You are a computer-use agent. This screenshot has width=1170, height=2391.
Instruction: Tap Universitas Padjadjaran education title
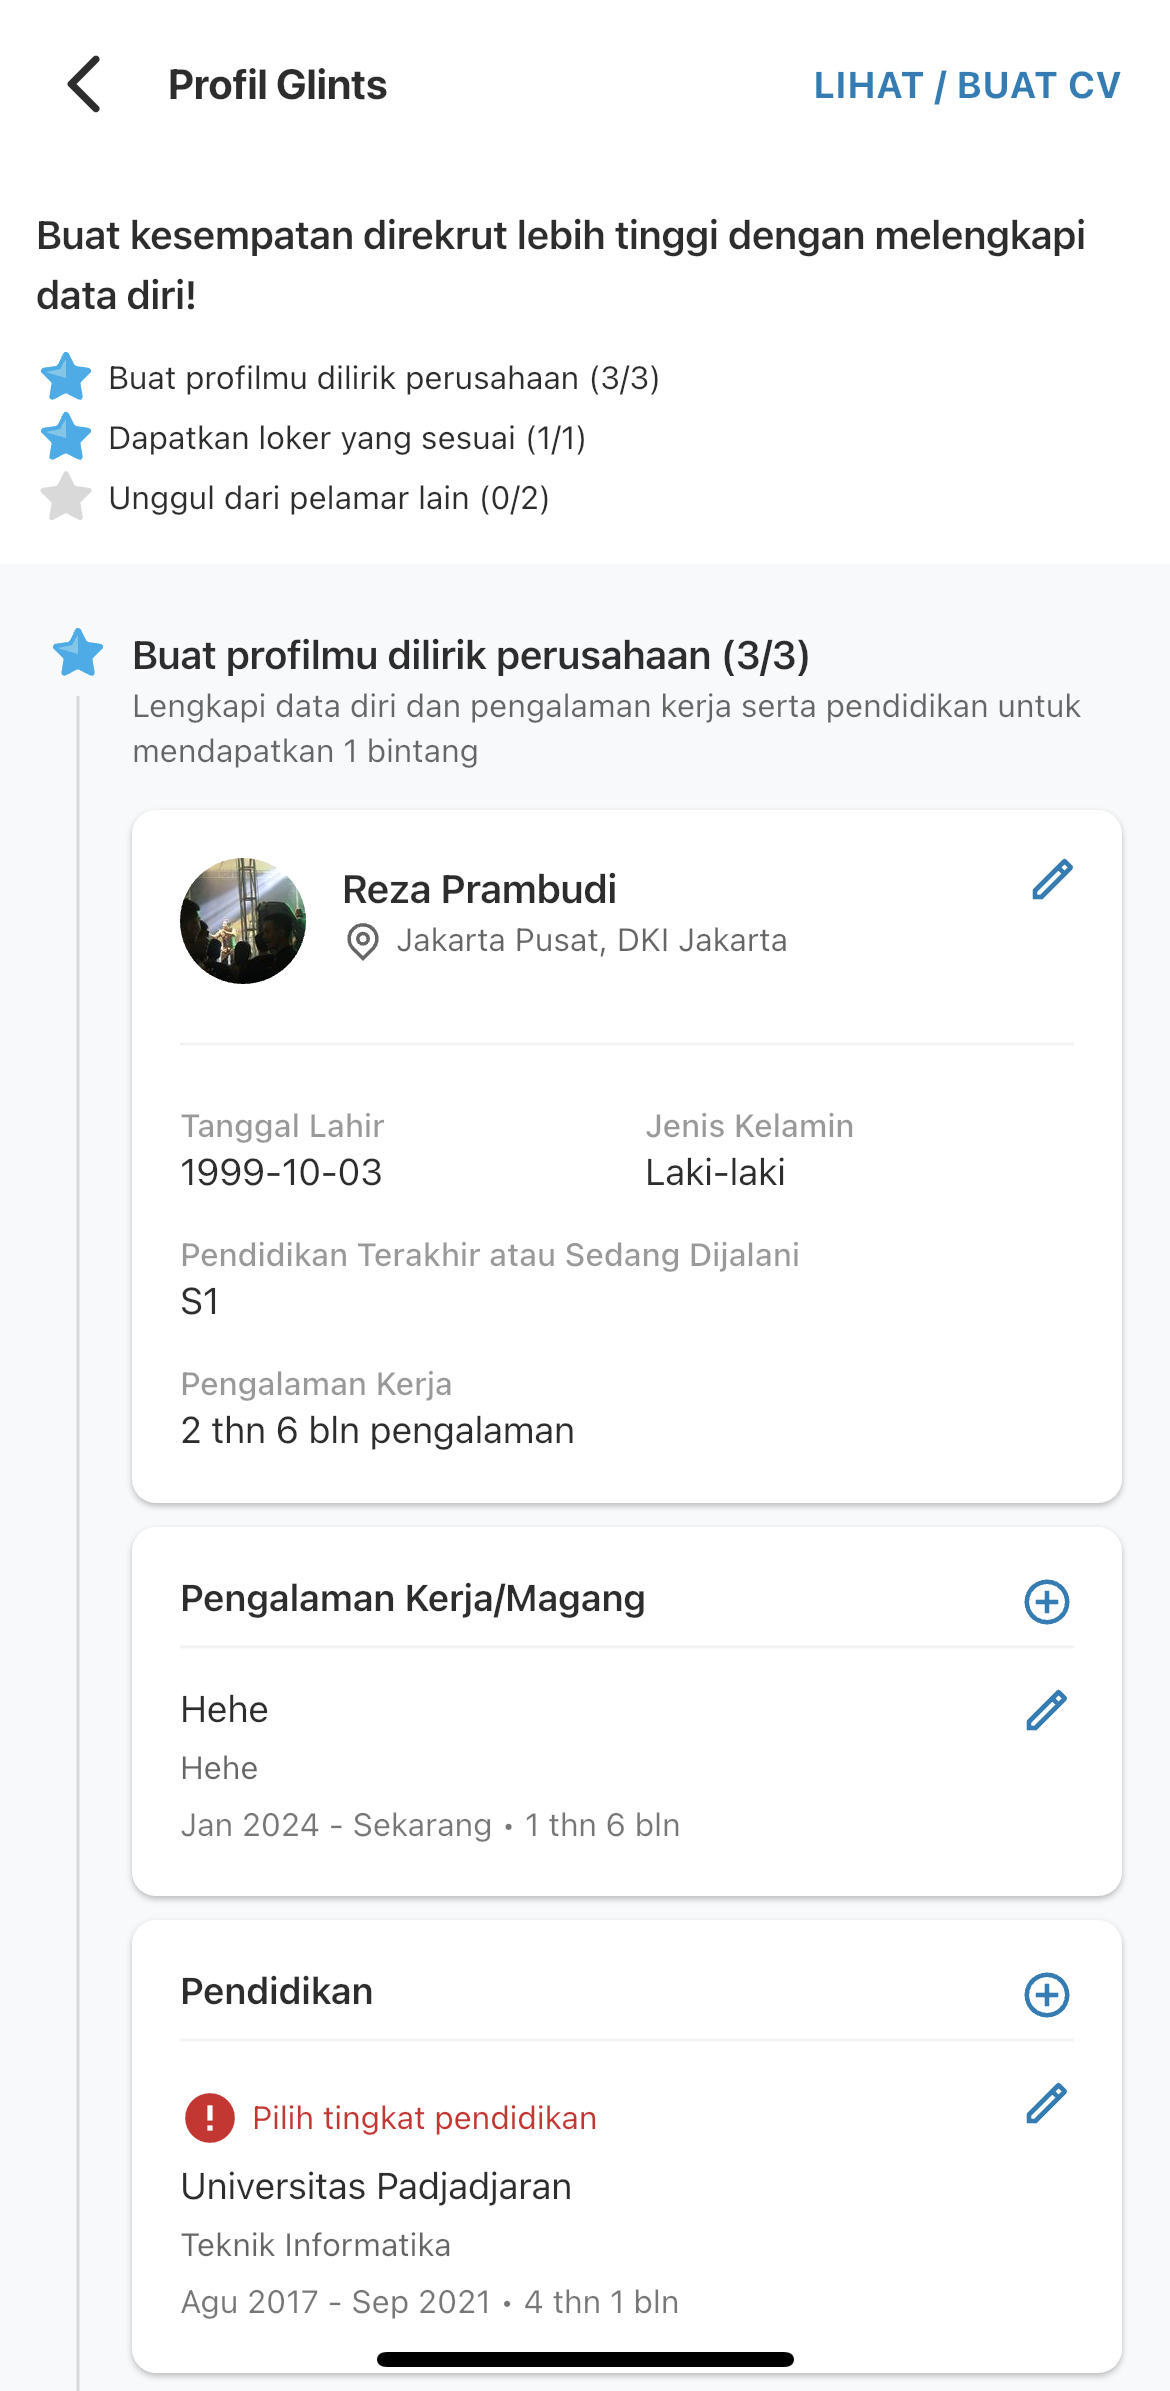point(376,2187)
